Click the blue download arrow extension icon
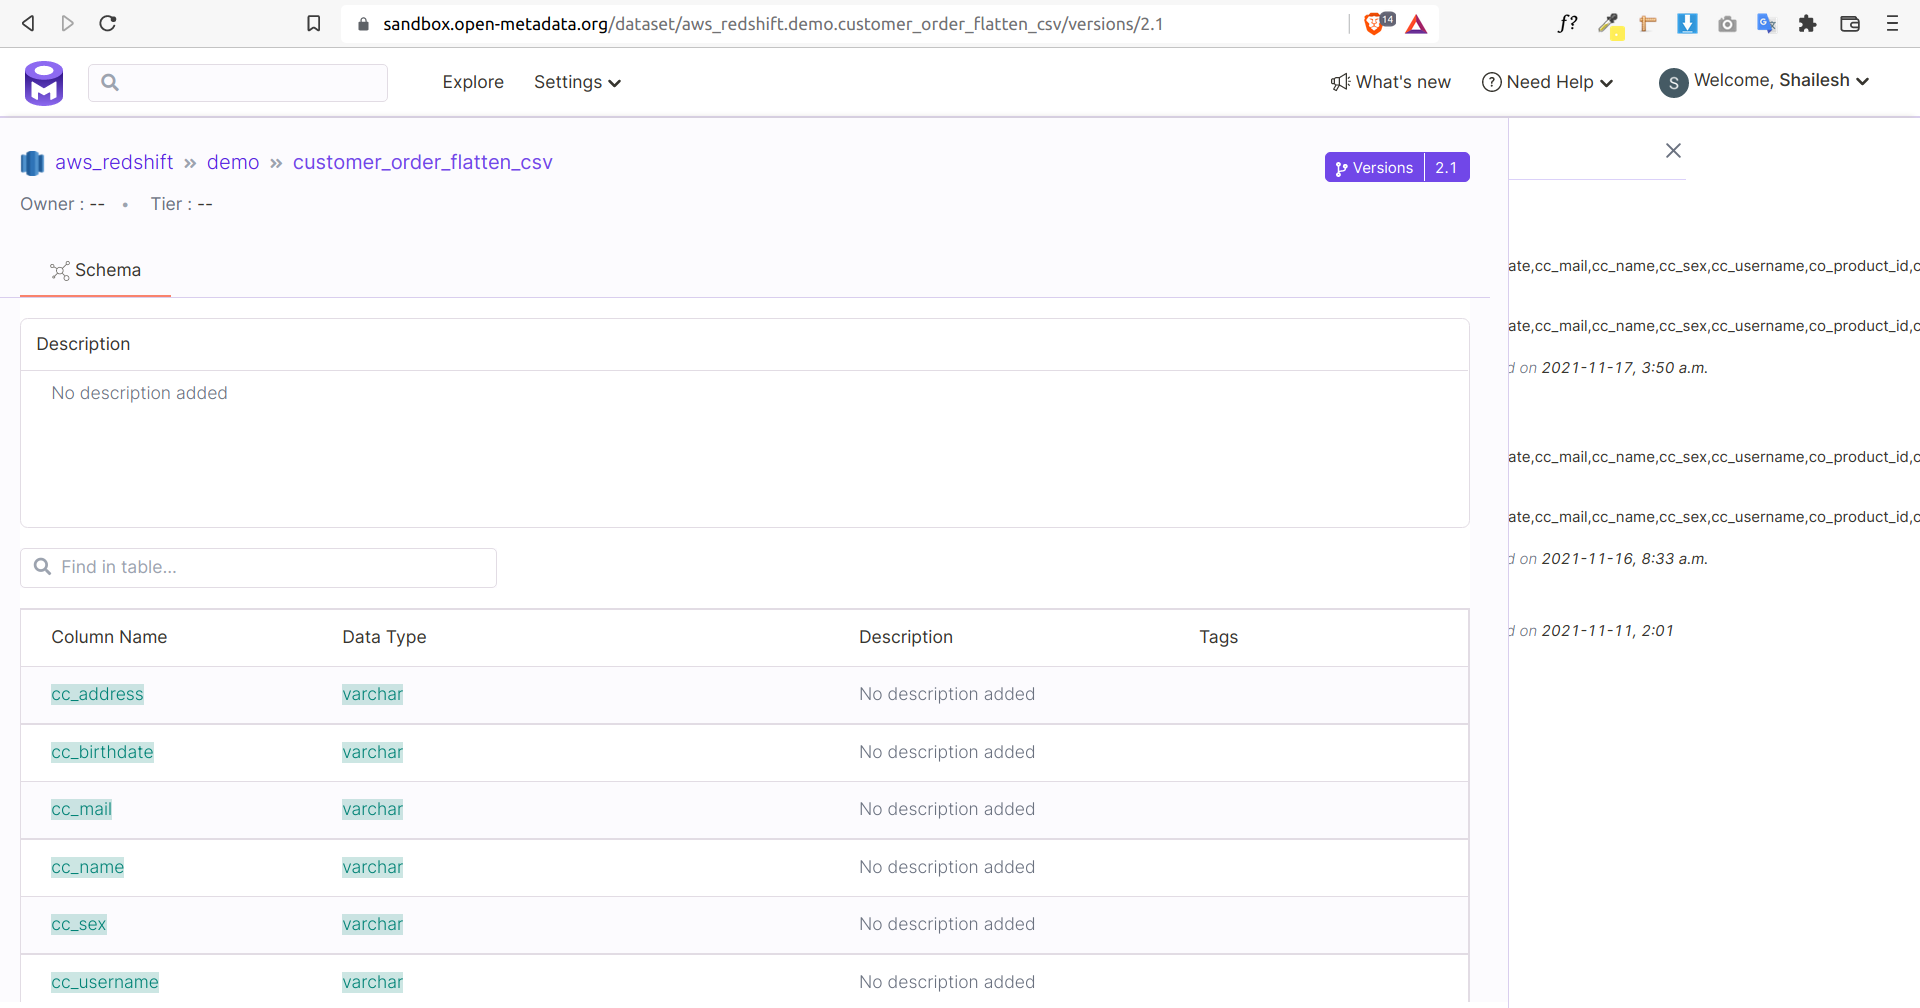The image size is (1920, 1008). tap(1687, 23)
